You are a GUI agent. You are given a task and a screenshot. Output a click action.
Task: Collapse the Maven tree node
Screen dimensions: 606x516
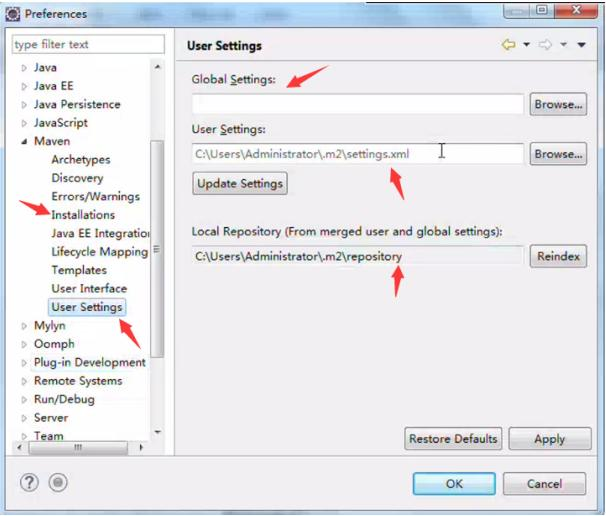point(24,142)
